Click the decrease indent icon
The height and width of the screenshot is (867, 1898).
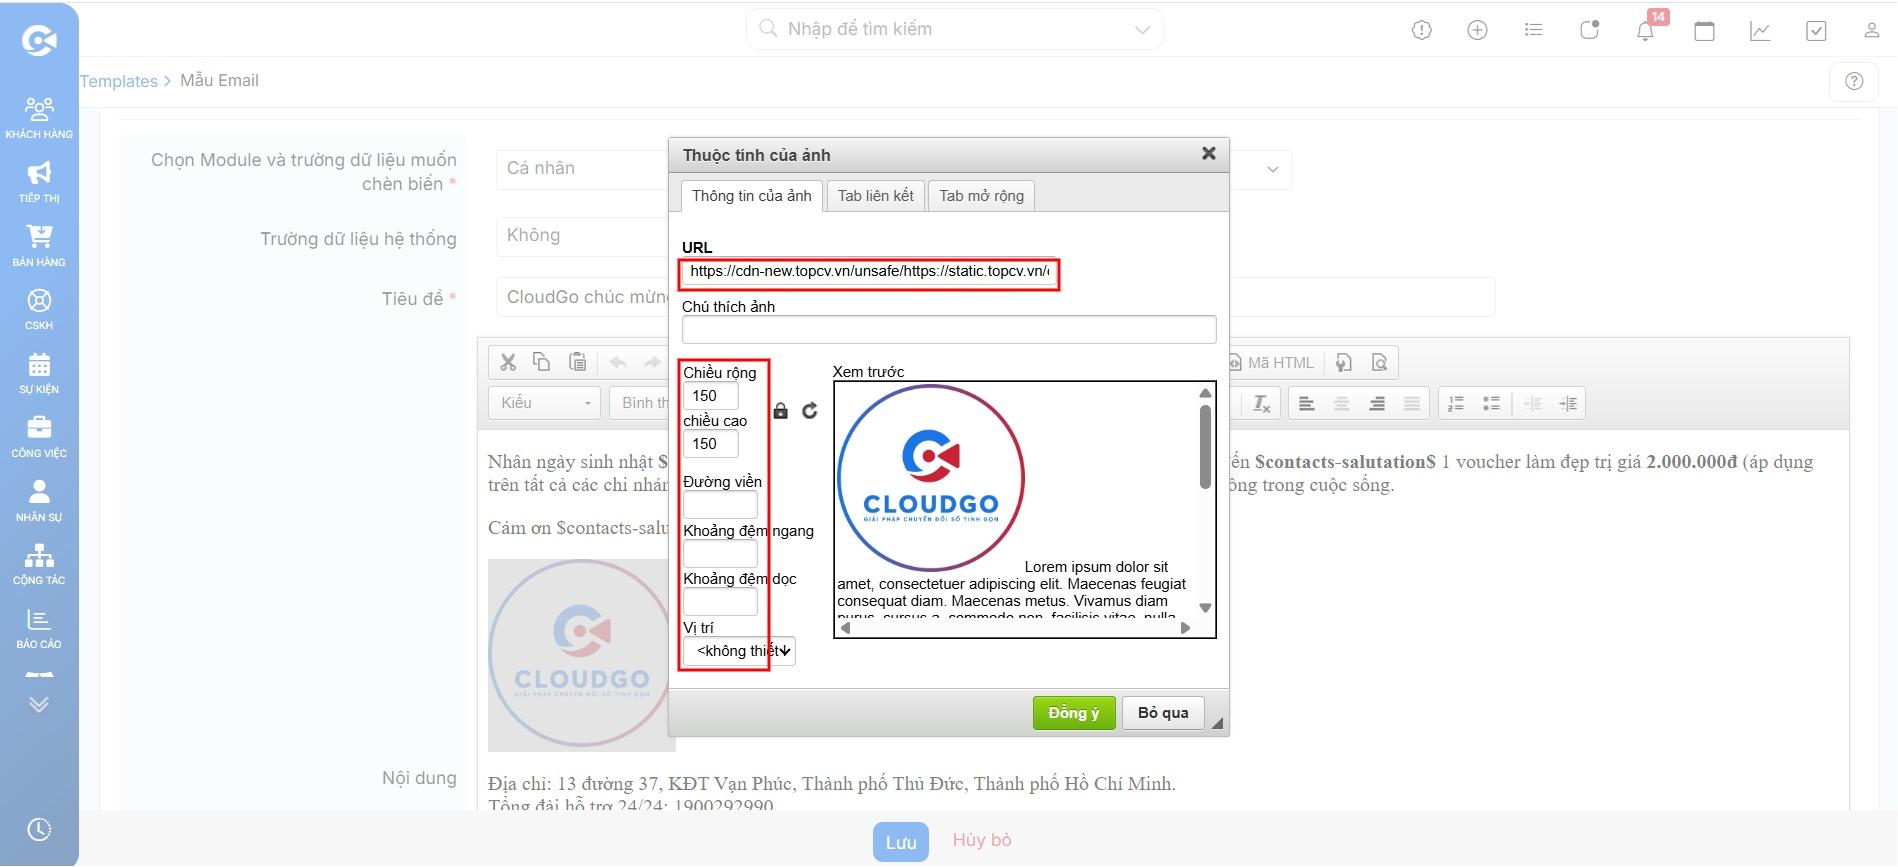point(1533,404)
